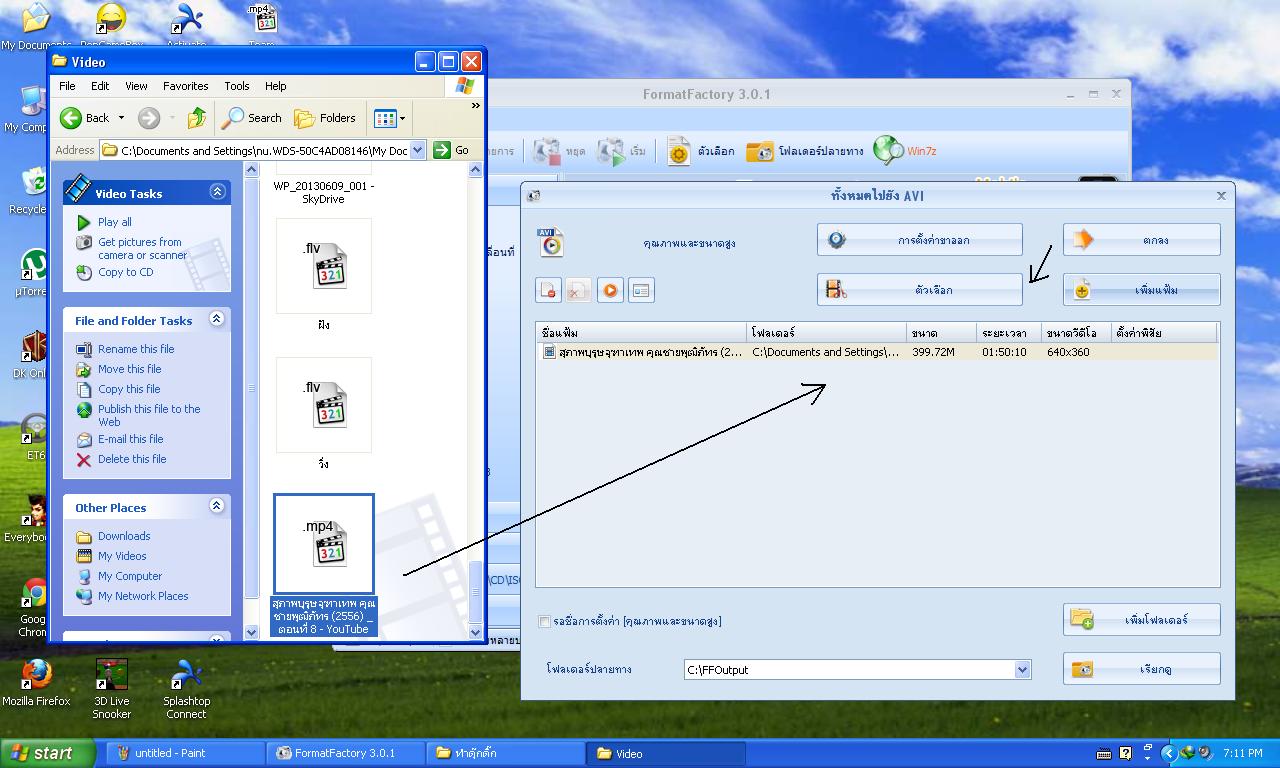Click the Forward arrow in Video window
This screenshot has width=1280, height=768.
(x=149, y=118)
